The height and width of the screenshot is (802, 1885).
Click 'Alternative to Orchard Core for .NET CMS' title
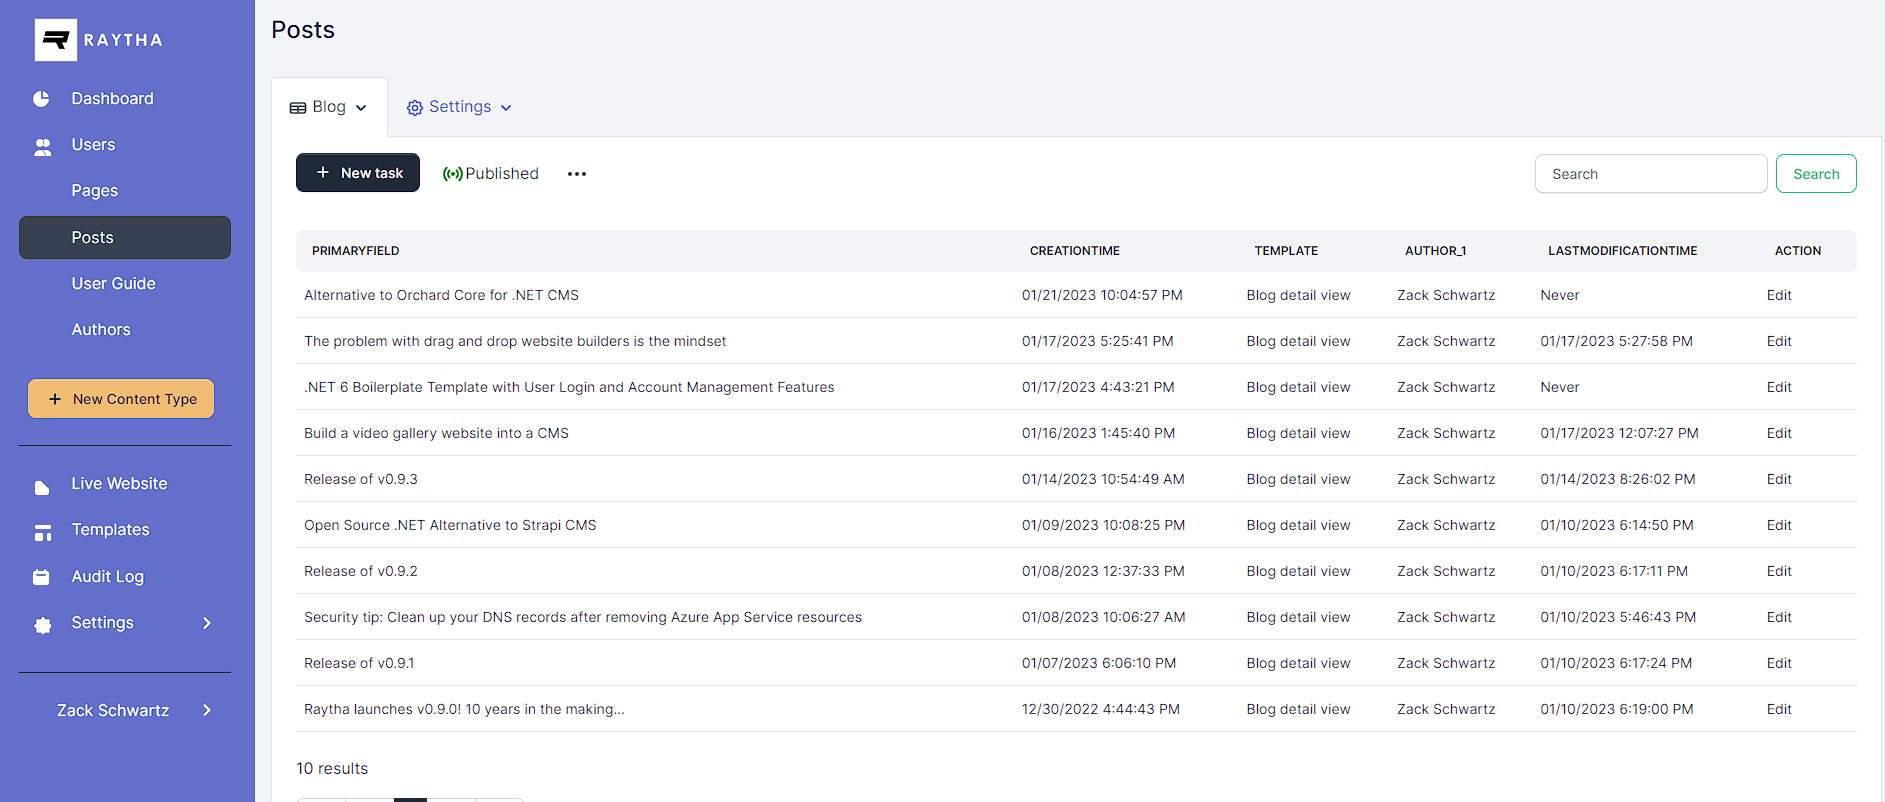(x=441, y=296)
